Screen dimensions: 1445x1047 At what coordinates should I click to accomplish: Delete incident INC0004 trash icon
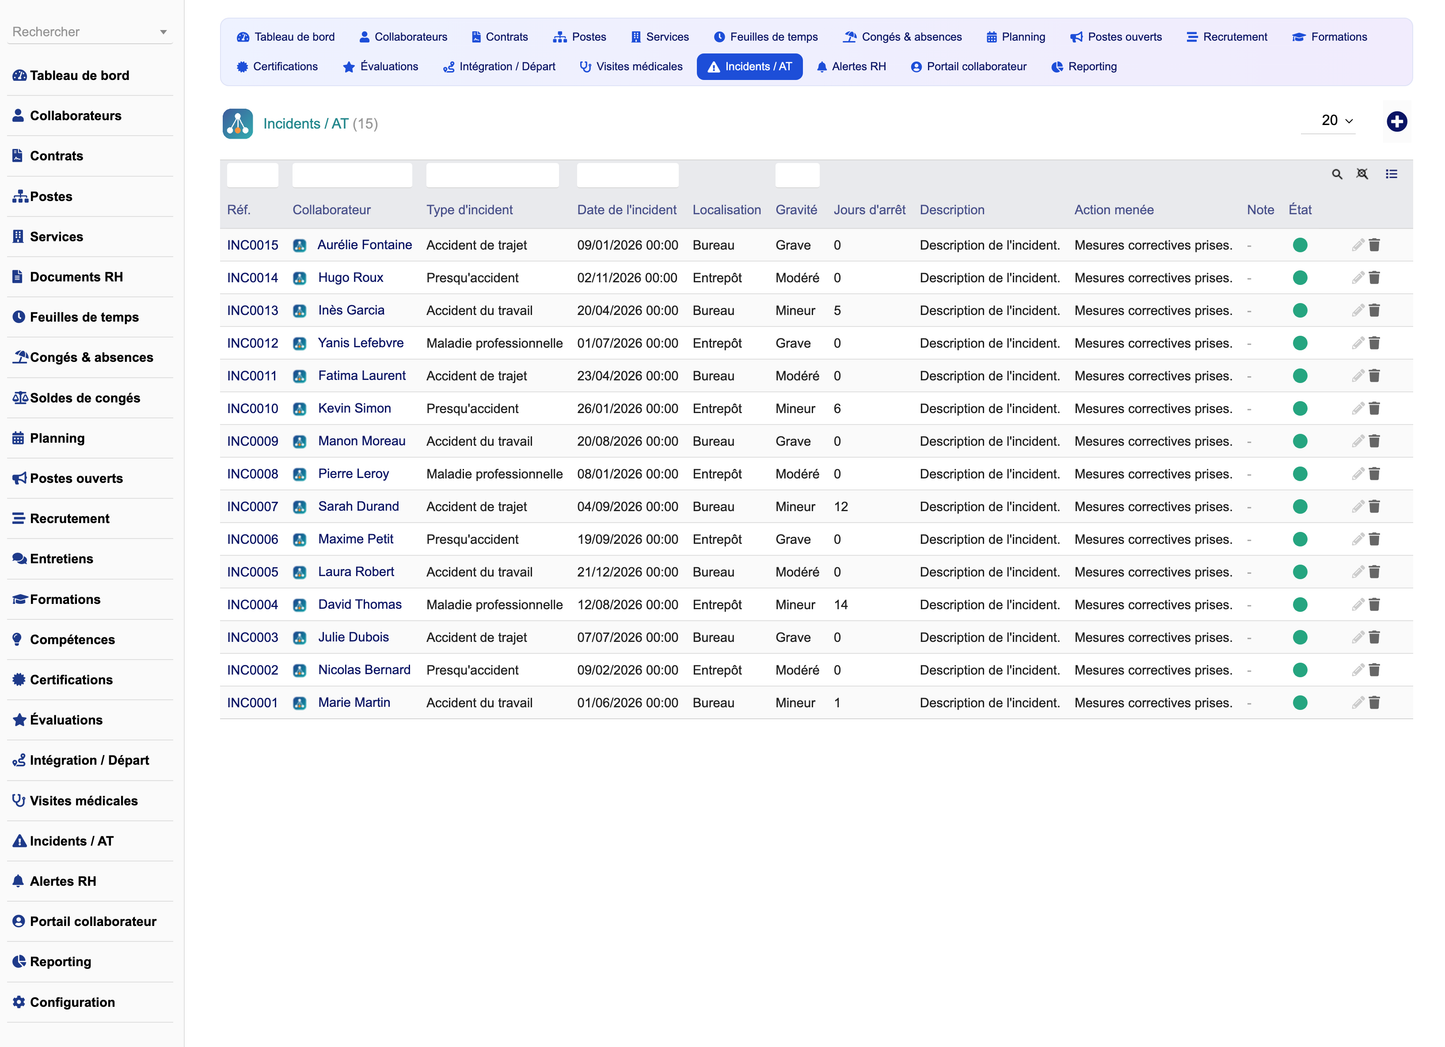click(1374, 605)
